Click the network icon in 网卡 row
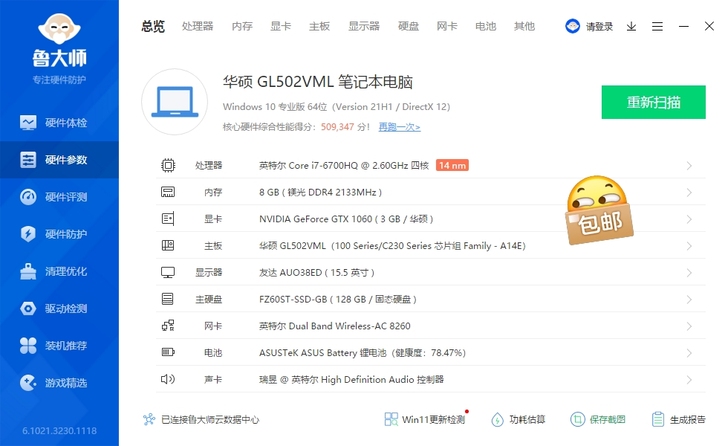Screen dimensions: 728x446 [168, 326]
